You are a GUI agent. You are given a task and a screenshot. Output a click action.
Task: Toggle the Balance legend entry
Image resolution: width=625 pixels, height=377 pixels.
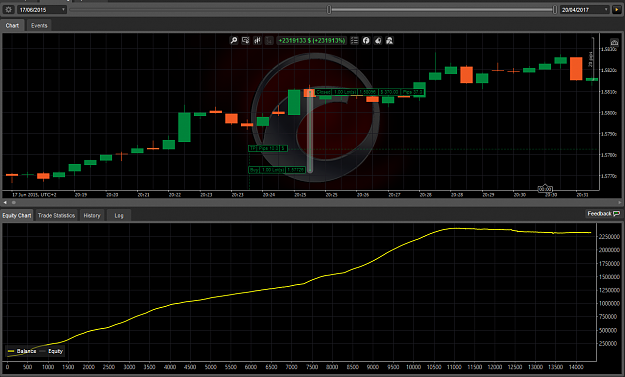(22, 351)
